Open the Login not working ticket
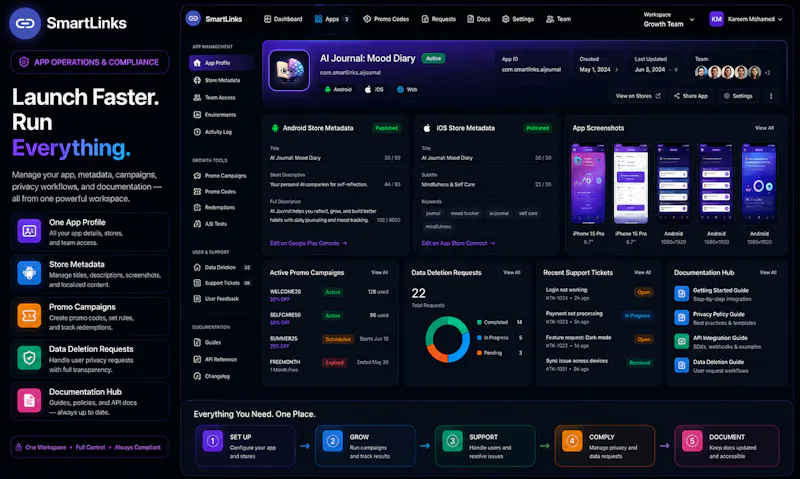800x479 pixels. click(x=599, y=293)
